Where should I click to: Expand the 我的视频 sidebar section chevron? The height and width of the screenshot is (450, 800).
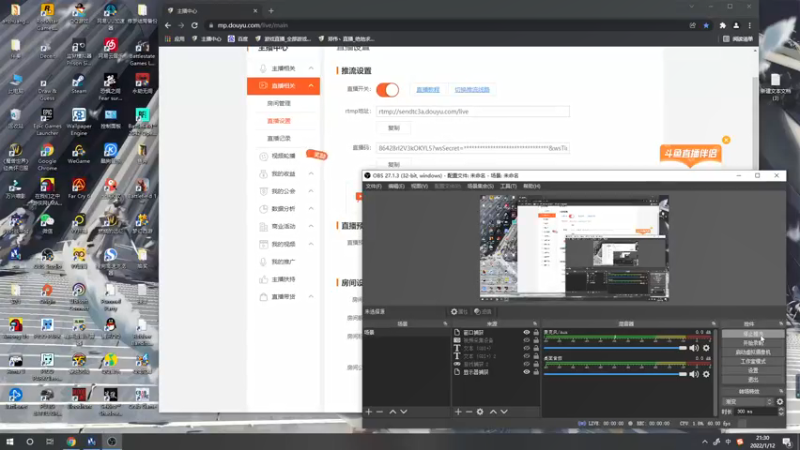click(x=311, y=244)
